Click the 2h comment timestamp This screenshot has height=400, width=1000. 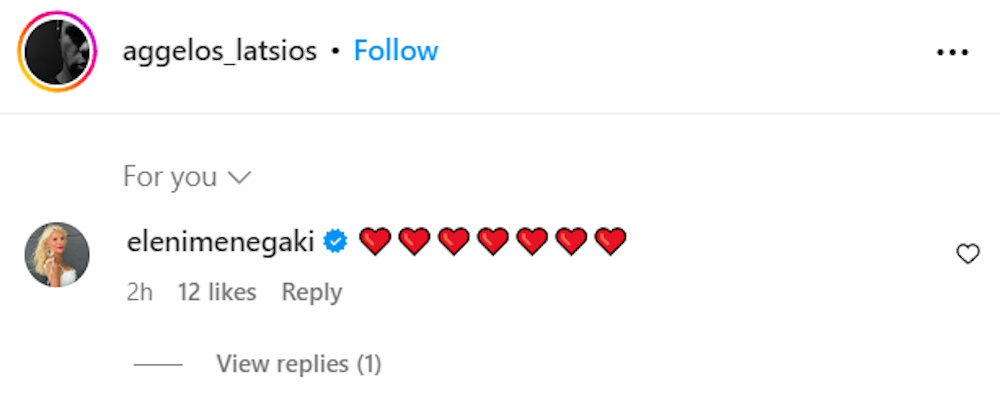pyautogui.click(x=140, y=292)
